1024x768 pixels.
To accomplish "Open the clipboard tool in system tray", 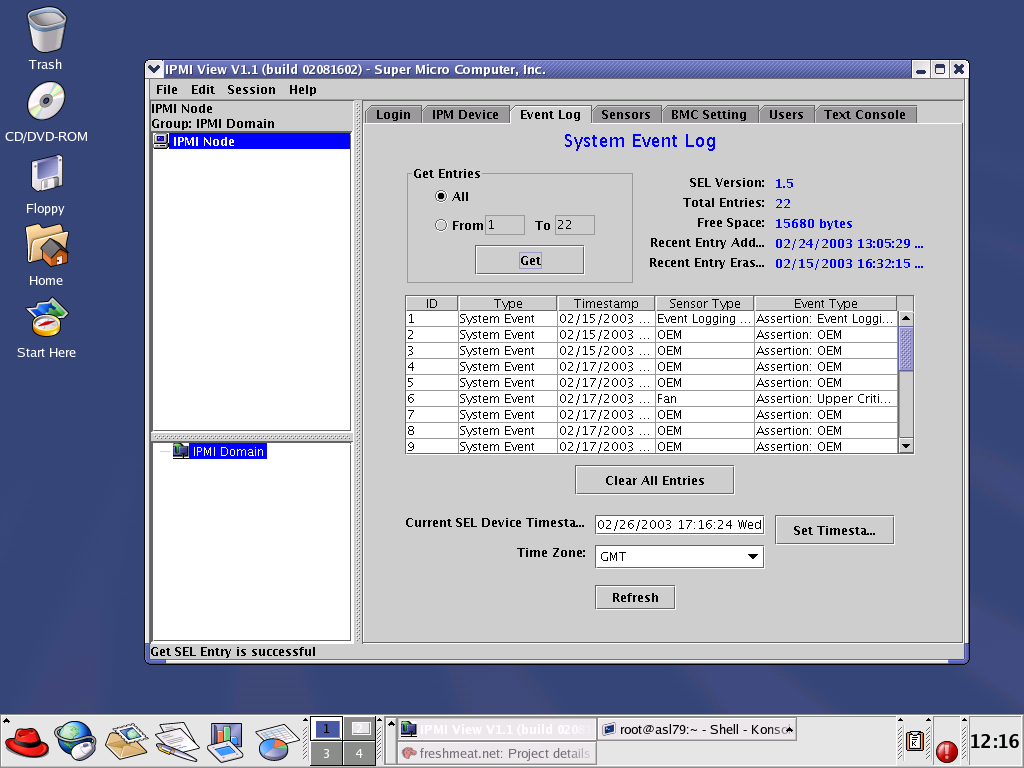I will [915, 741].
